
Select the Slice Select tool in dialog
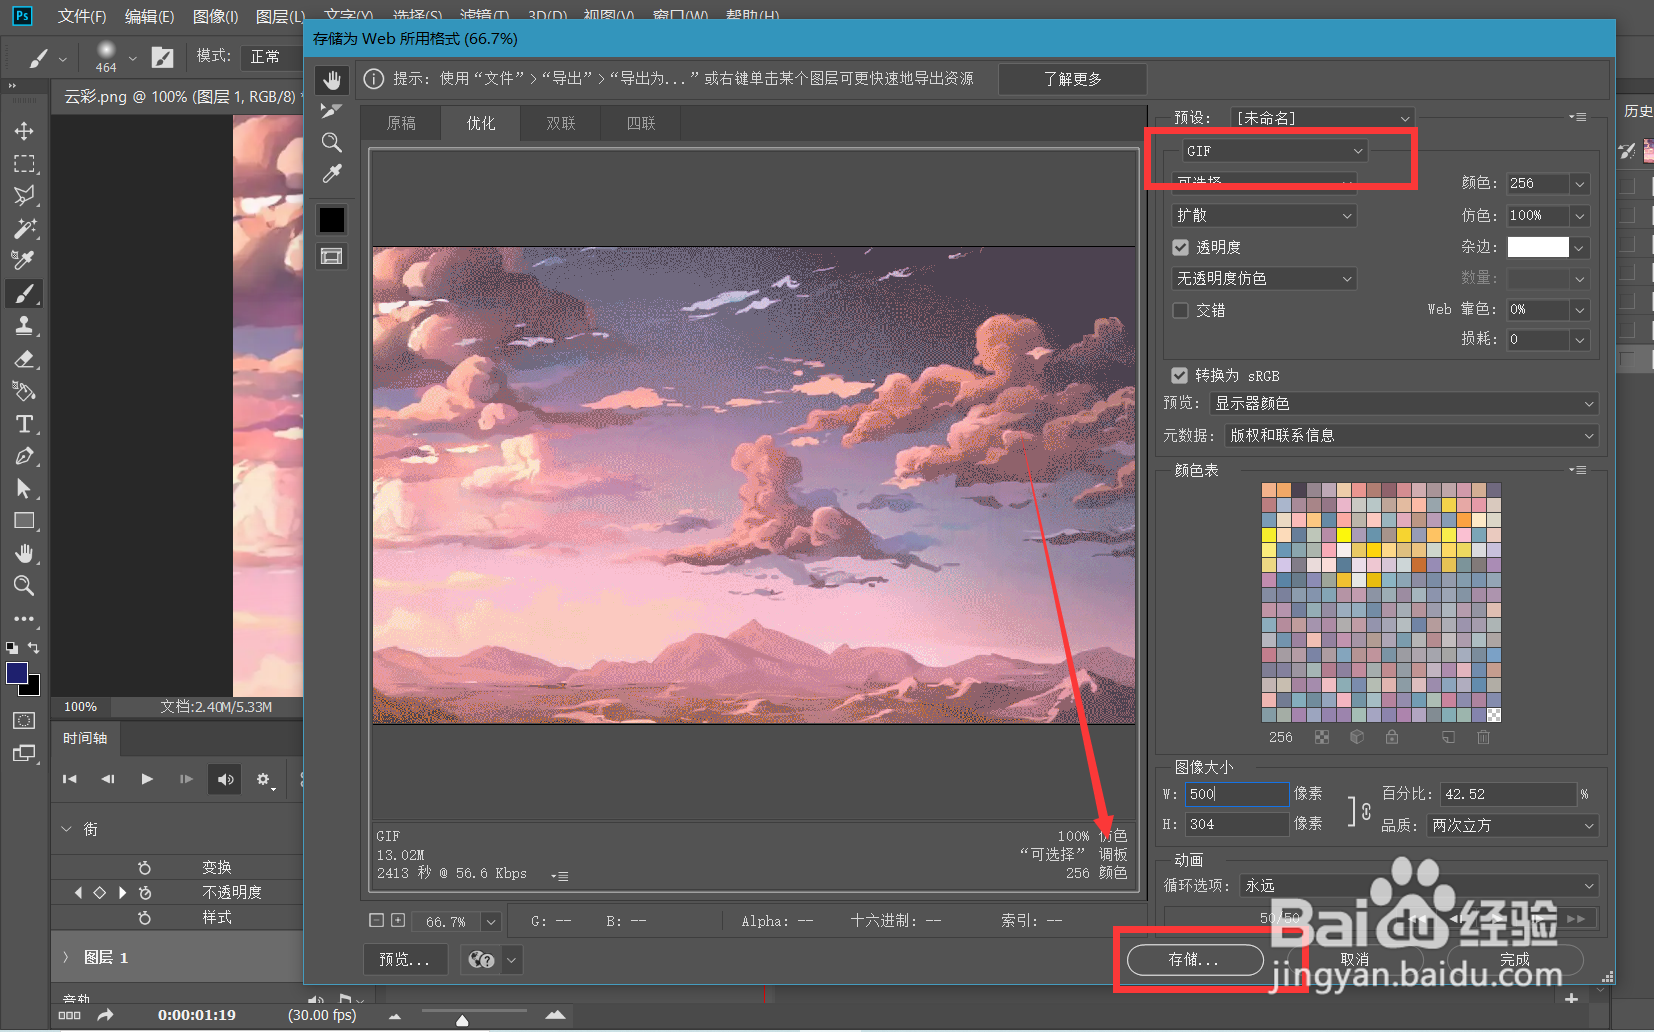[331, 110]
